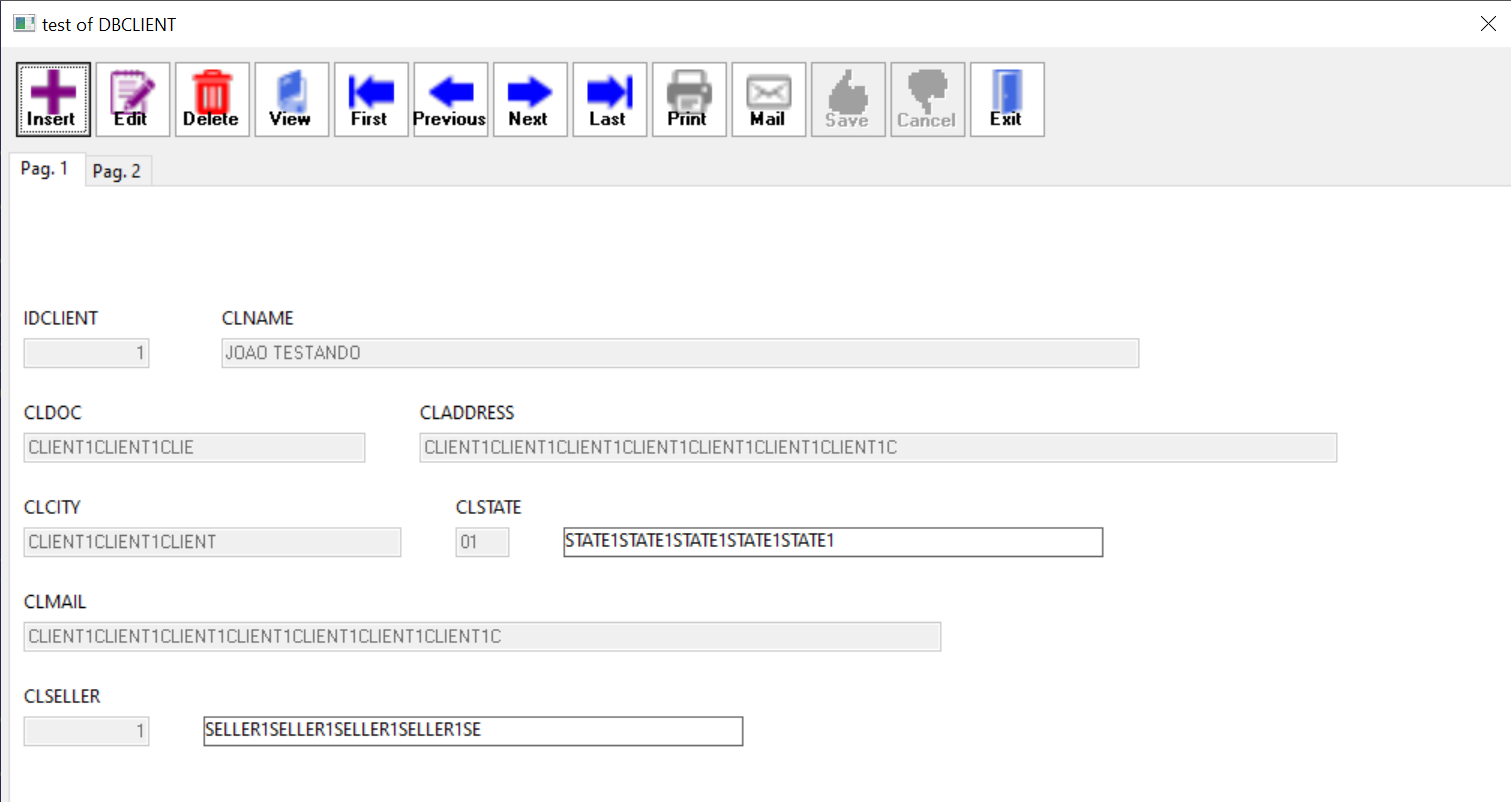1511x802 pixels.
Task: Click the Mail toolbar button
Action: 769,99
